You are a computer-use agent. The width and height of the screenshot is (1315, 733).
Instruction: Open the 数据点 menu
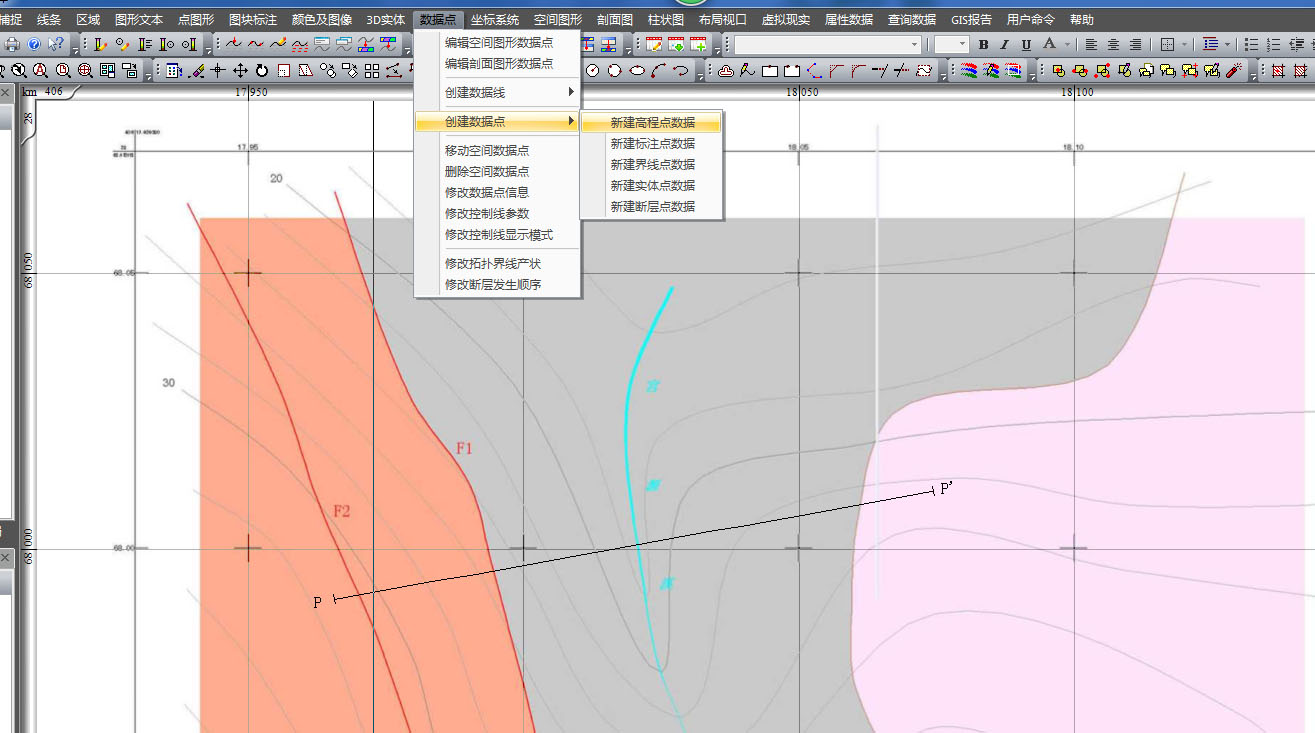(x=439, y=19)
